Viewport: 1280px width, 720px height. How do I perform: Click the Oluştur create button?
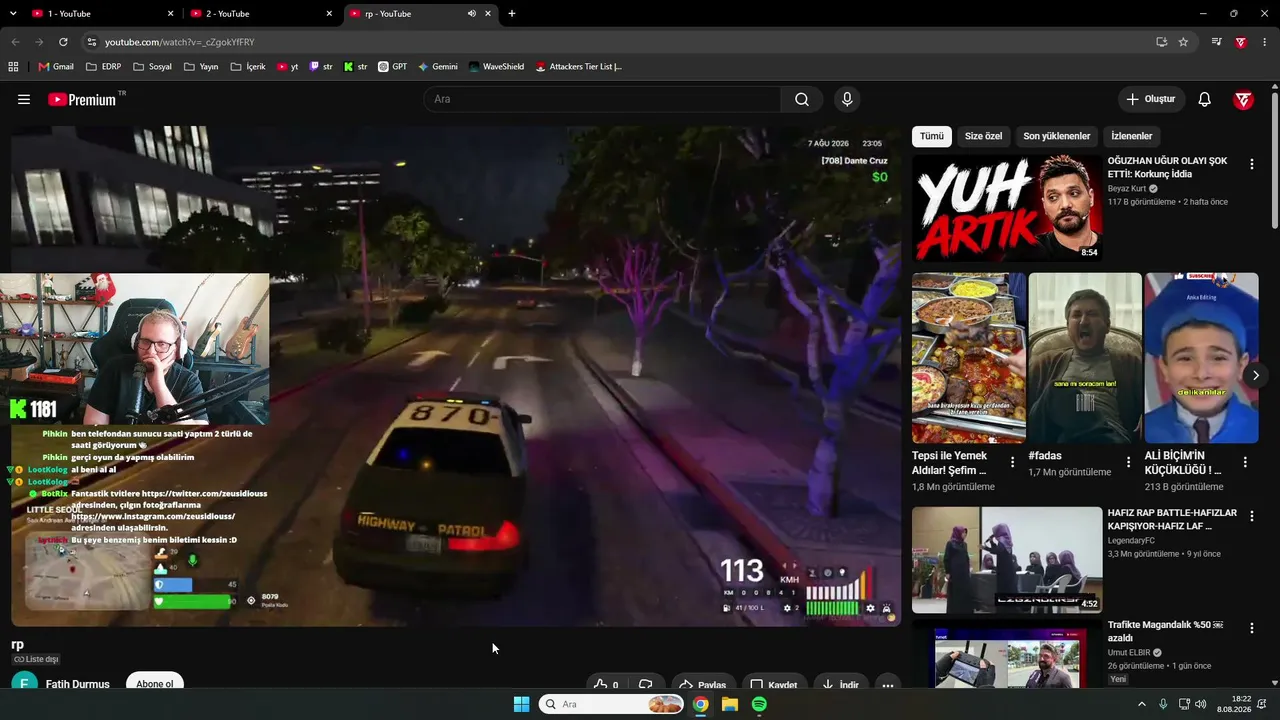[1151, 99]
